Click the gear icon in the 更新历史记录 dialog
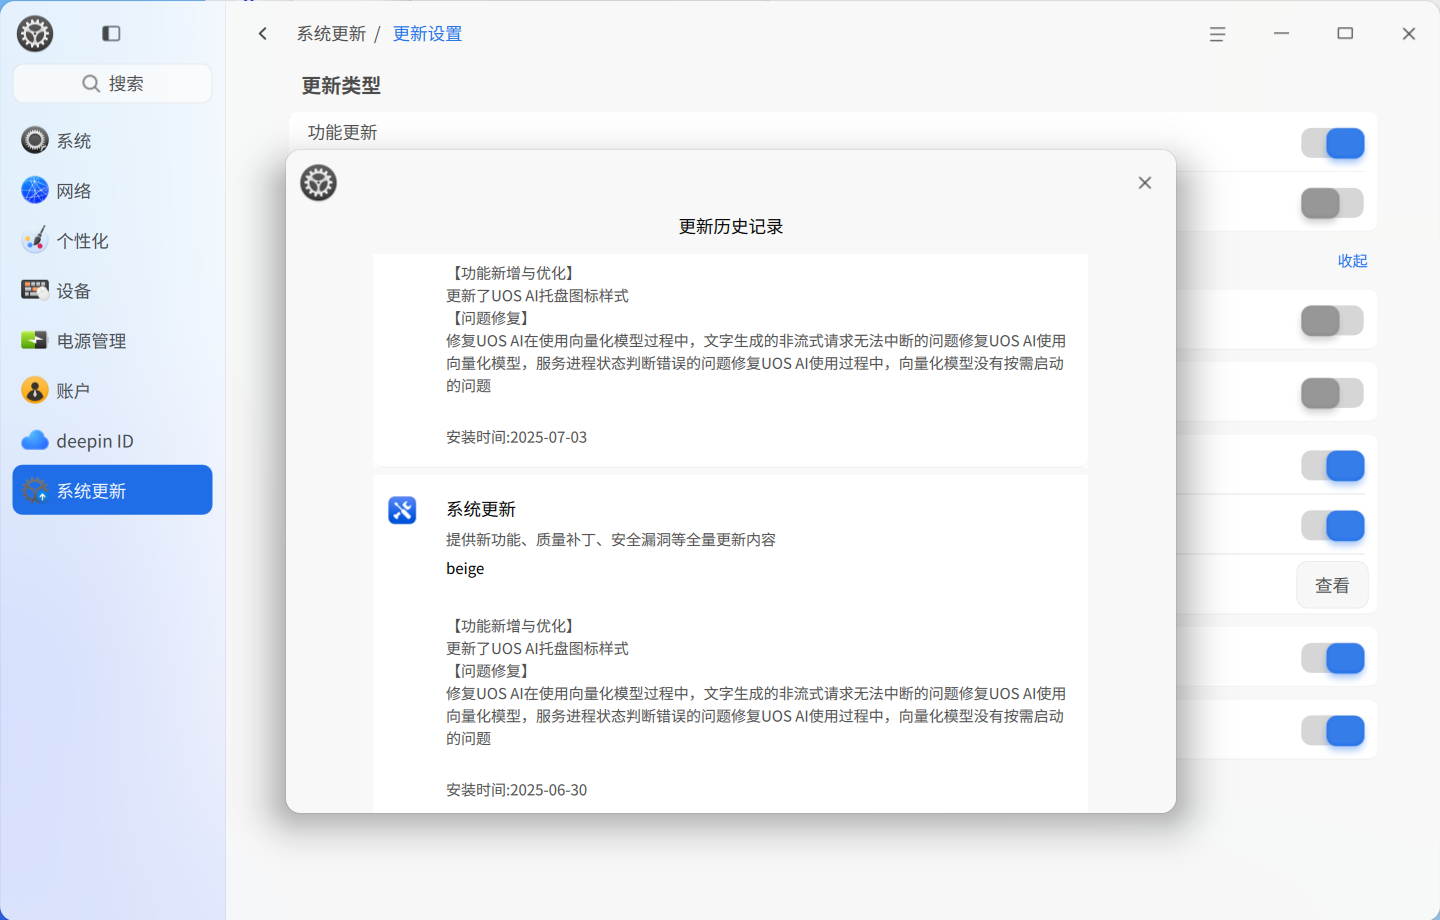The image size is (1440, 920). click(x=318, y=183)
